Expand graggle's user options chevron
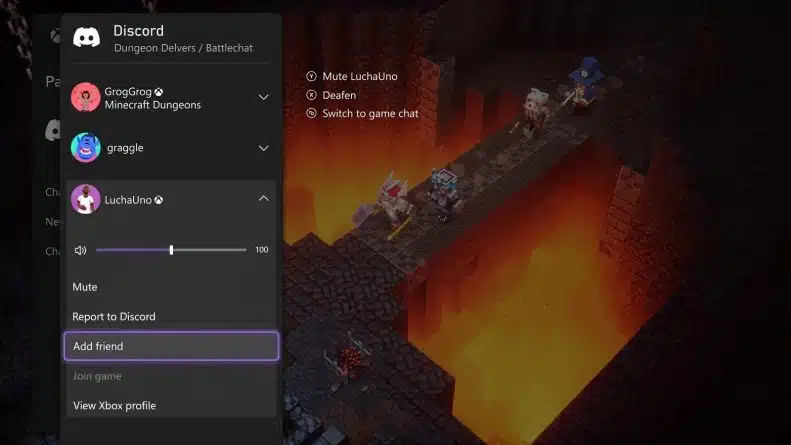Image resolution: width=791 pixels, height=445 pixels. coord(264,148)
